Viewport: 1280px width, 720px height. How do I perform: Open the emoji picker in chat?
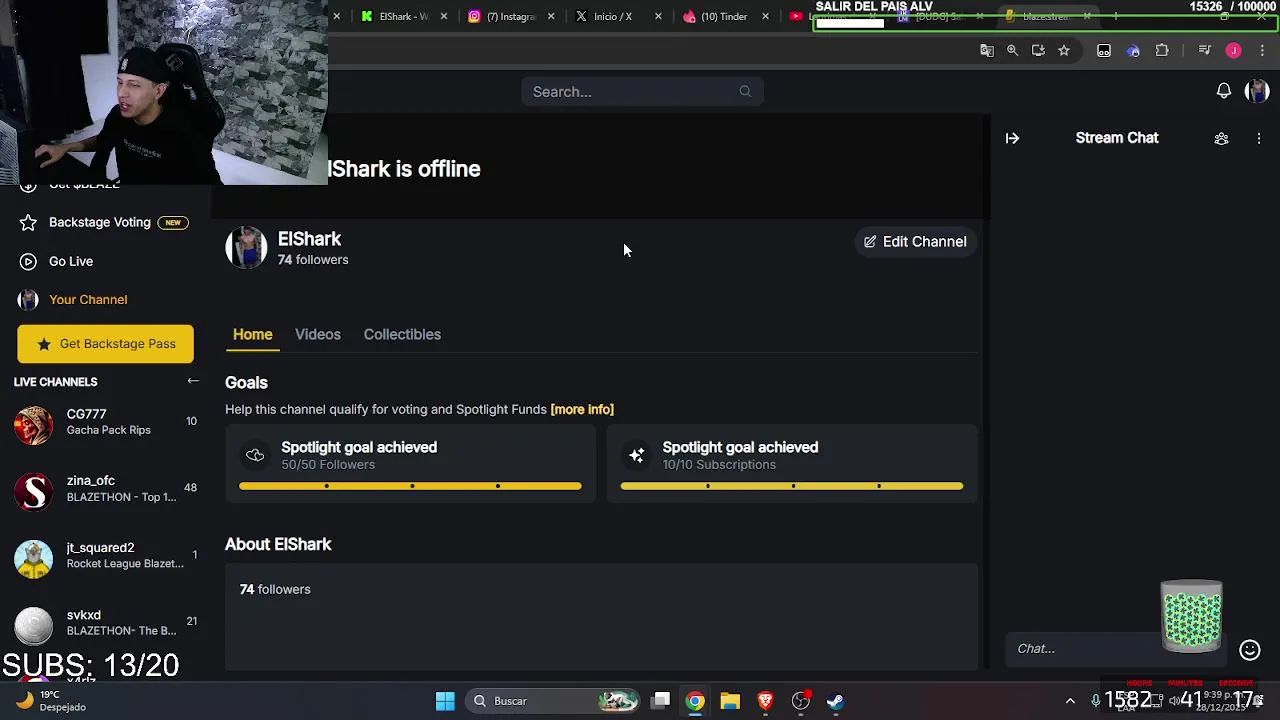[x=1250, y=650]
